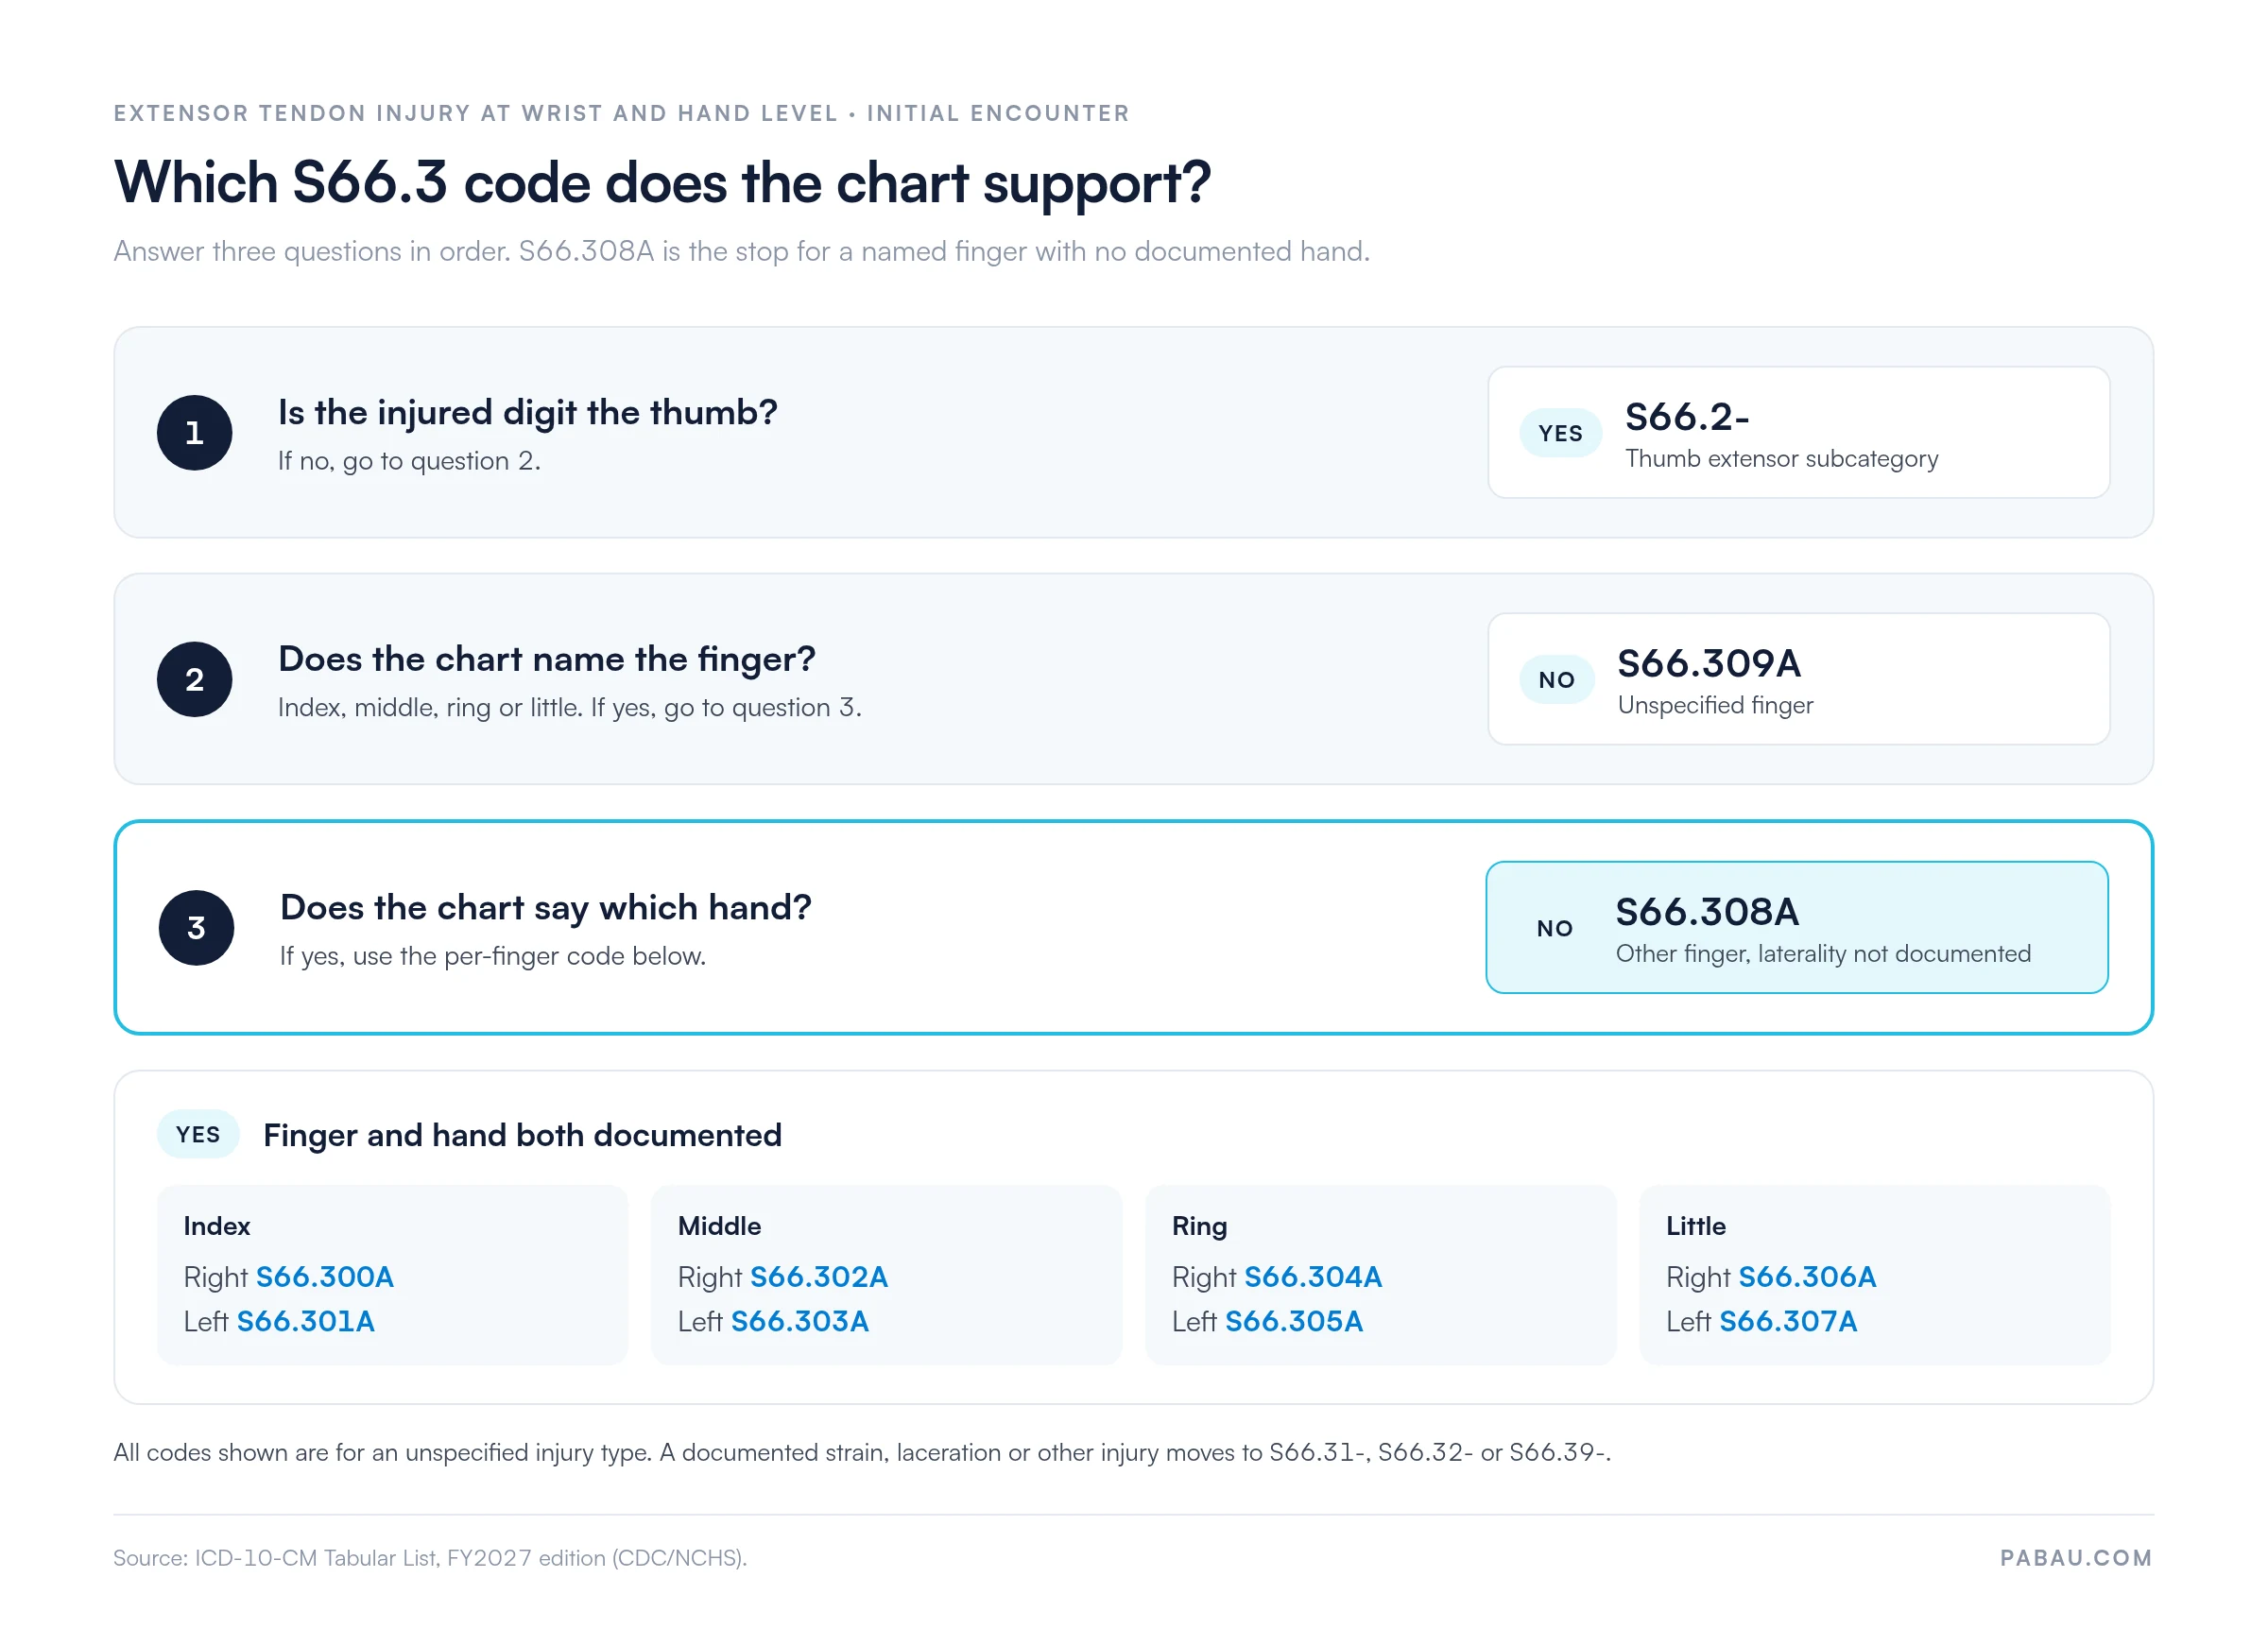The width and height of the screenshot is (2268, 1646).
Task: Open the left little code S66.307A
Action: 1788,1321
